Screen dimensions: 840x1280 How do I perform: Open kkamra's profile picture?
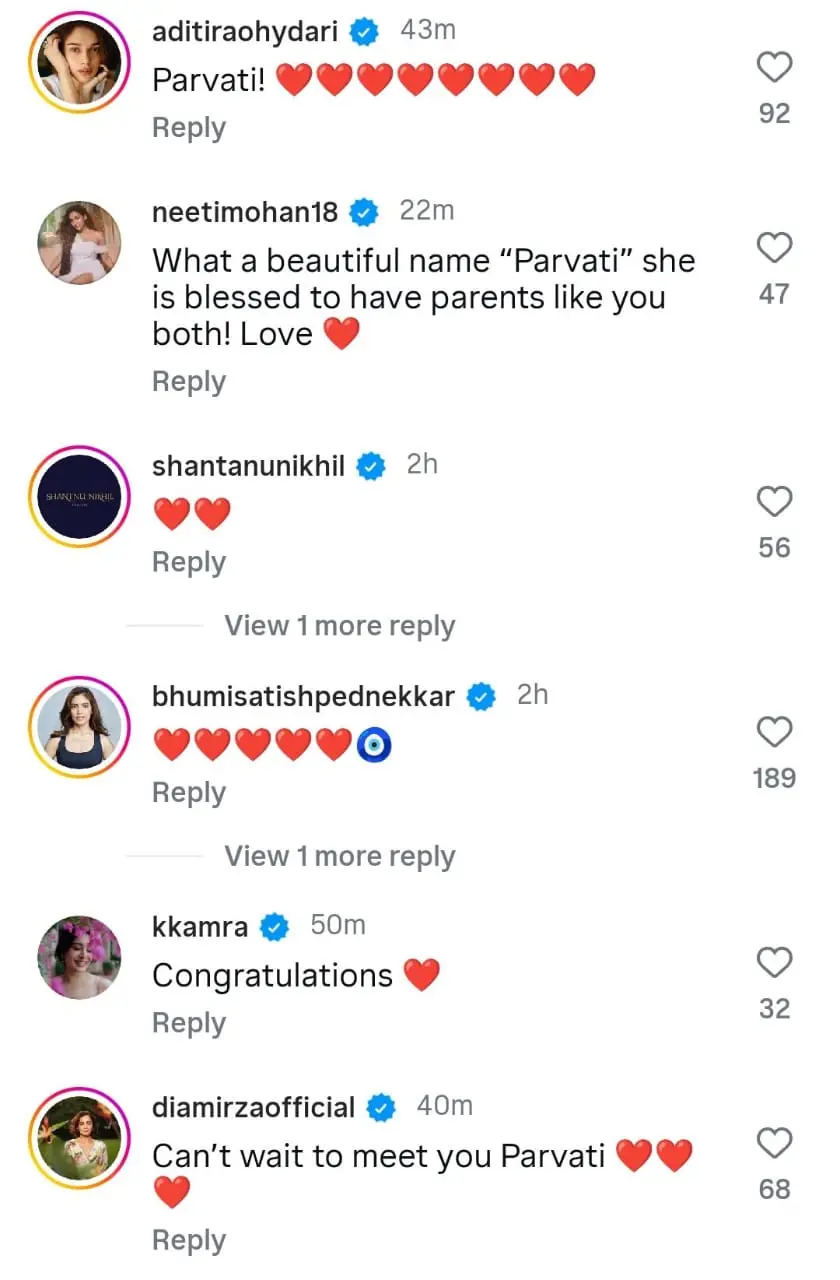[x=79, y=959]
